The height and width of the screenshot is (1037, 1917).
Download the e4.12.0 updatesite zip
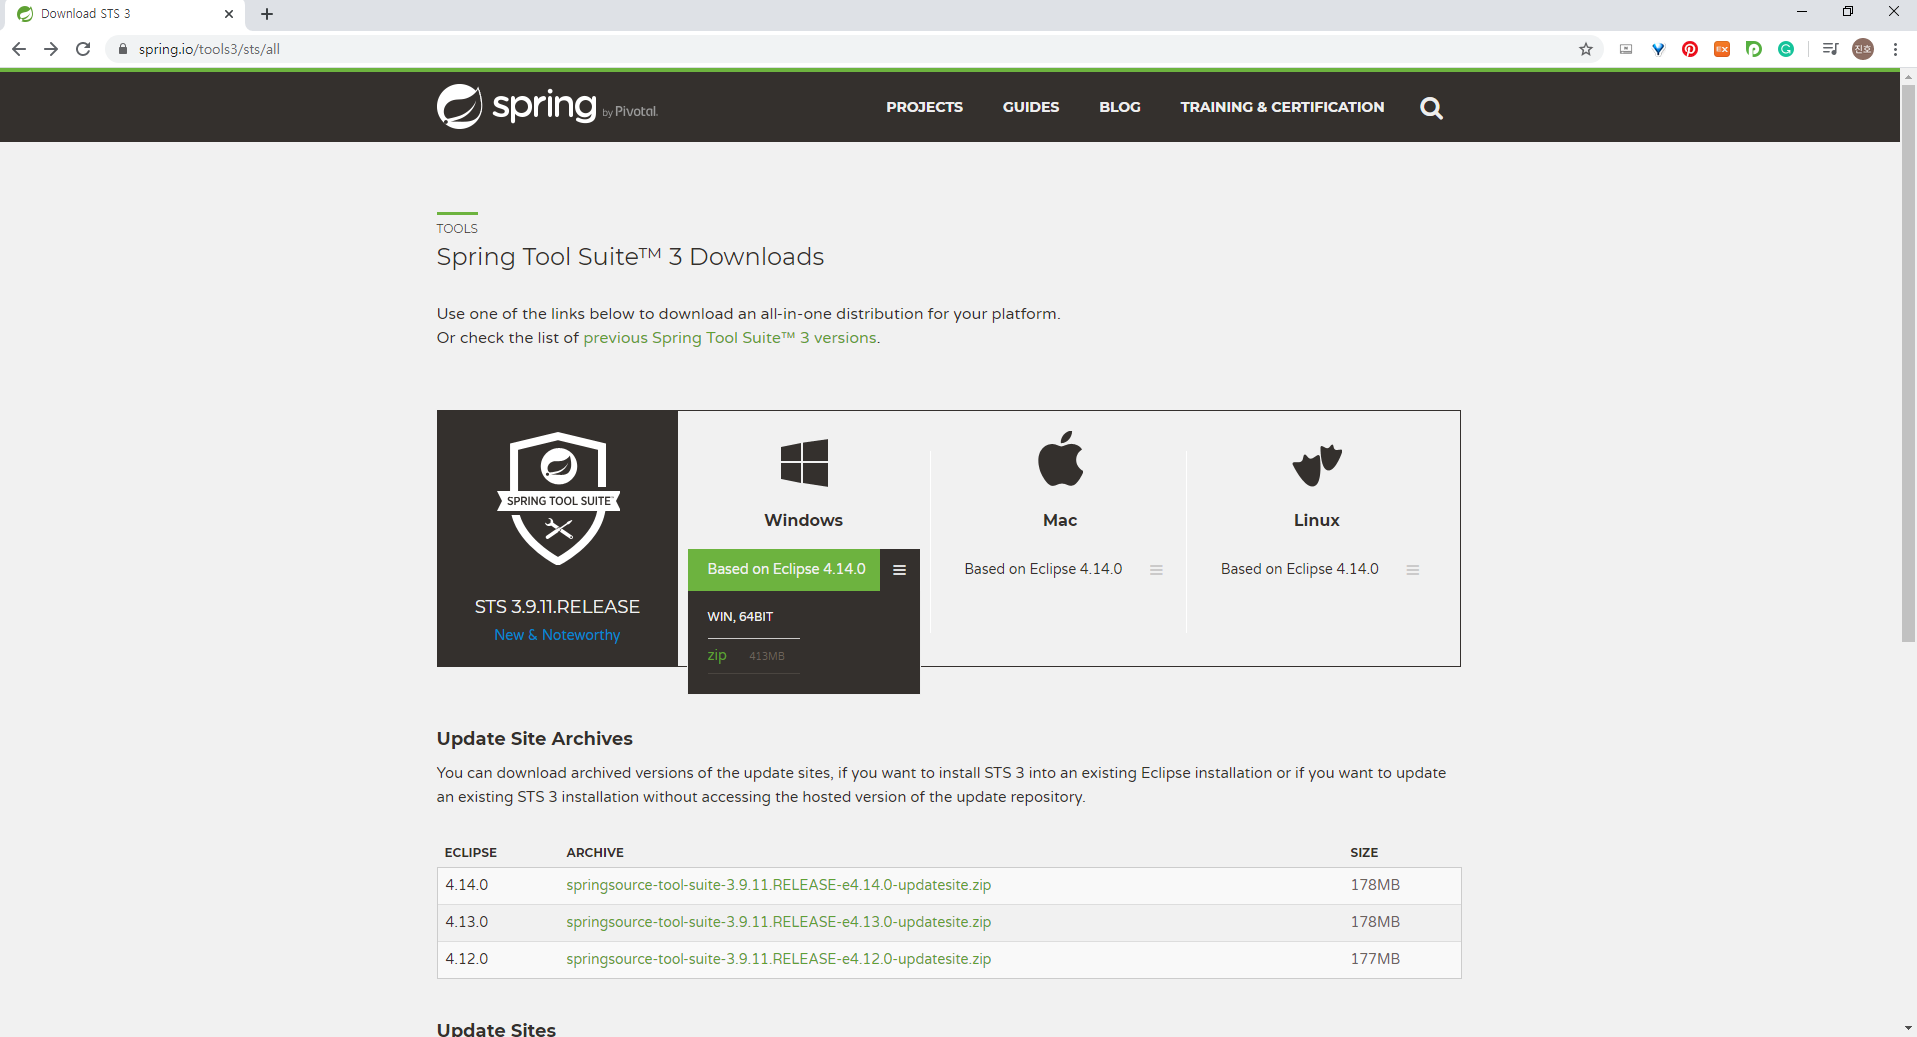pyautogui.click(x=778, y=959)
